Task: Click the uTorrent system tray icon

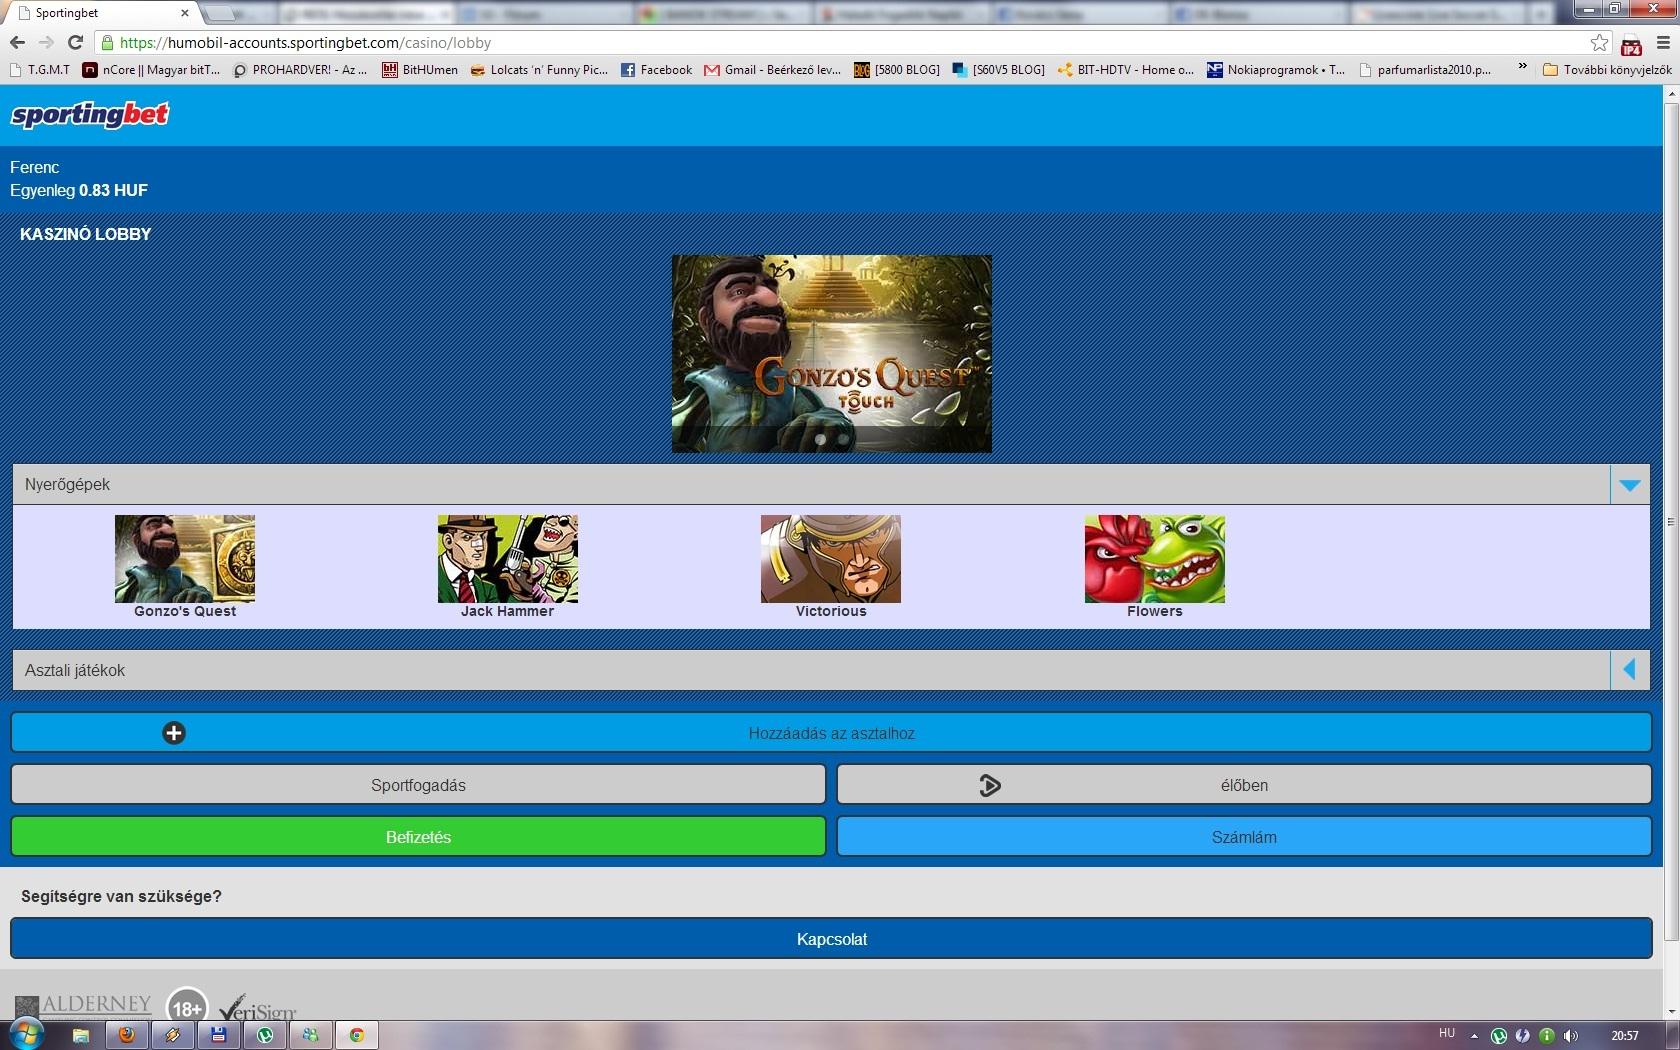Action: [1498, 1036]
